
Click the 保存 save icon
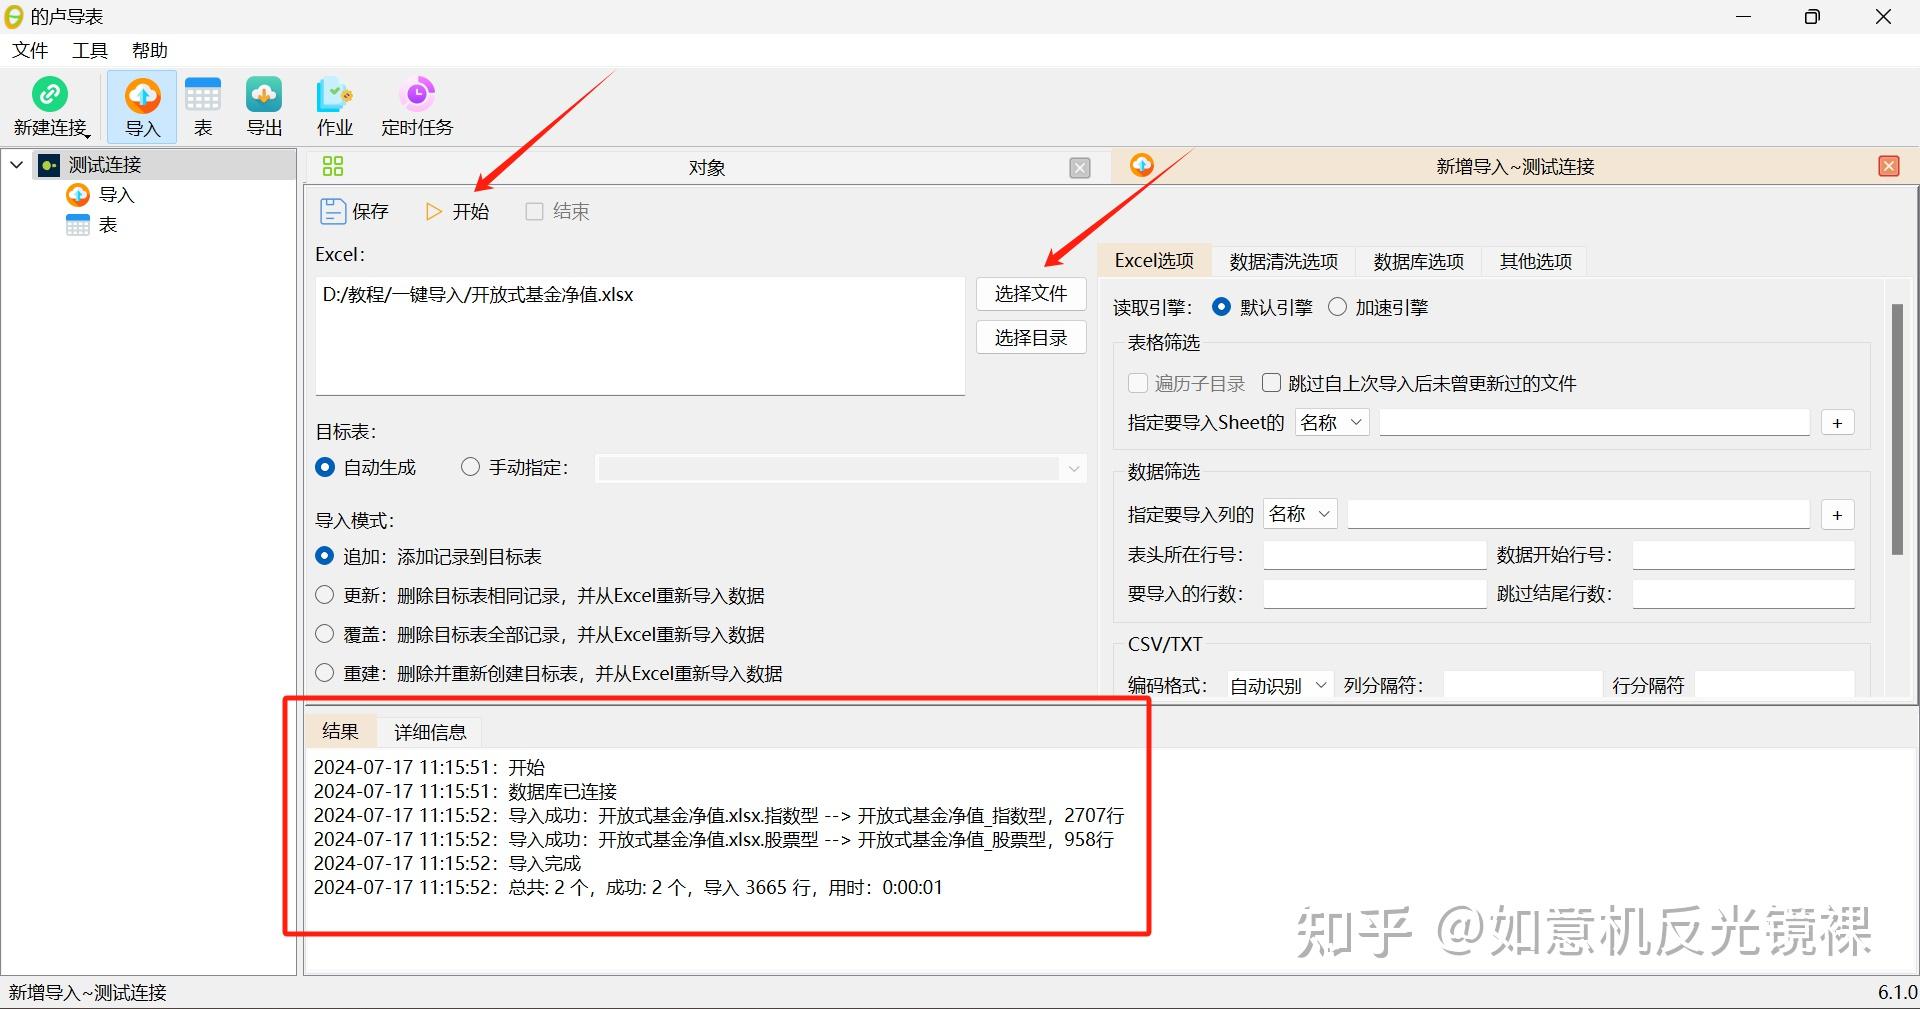point(333,211)
